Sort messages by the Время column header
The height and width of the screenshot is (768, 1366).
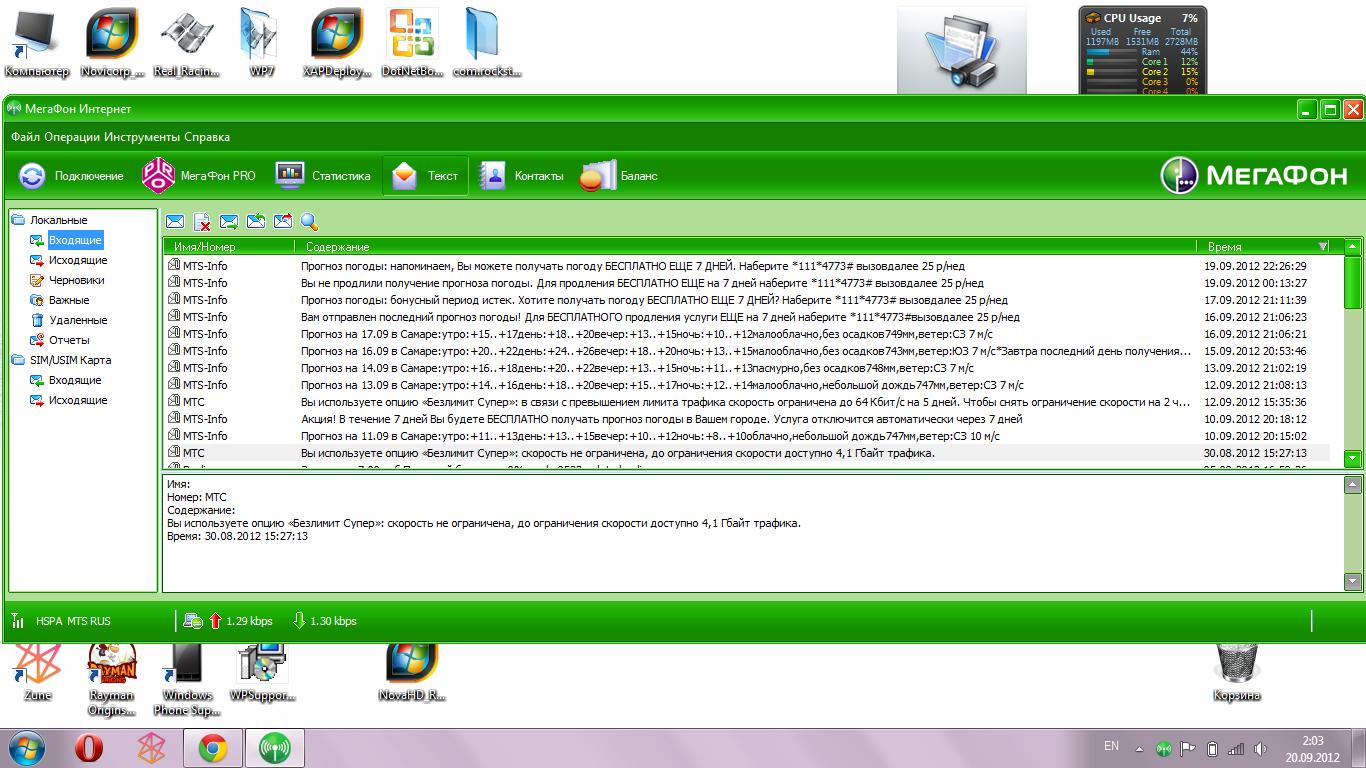click(x=1264, y=246)
